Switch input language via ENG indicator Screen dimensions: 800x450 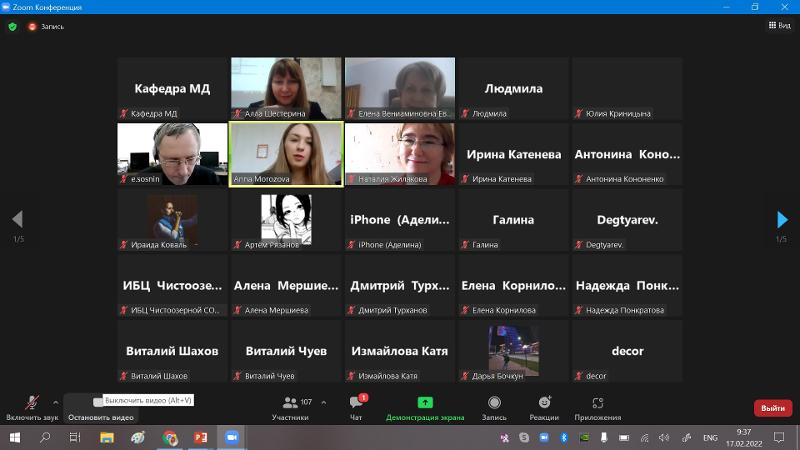click(x=710, y=438)
